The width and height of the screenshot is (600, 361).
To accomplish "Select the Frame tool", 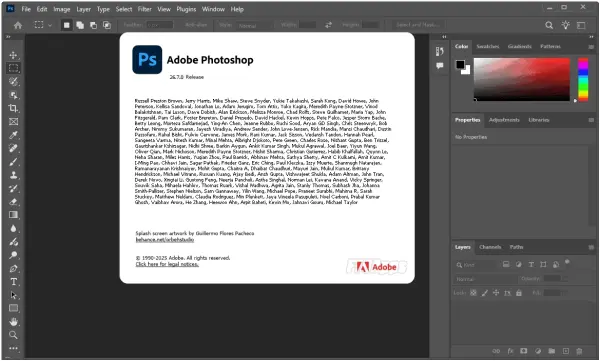I will pyautogui.click(x=13, y=122).
